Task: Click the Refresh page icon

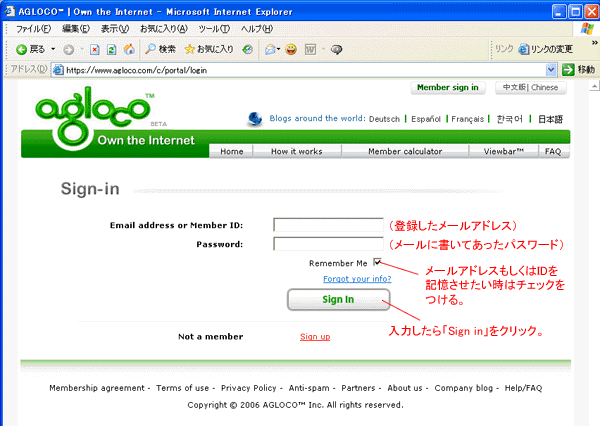Action: click(111, 49)
